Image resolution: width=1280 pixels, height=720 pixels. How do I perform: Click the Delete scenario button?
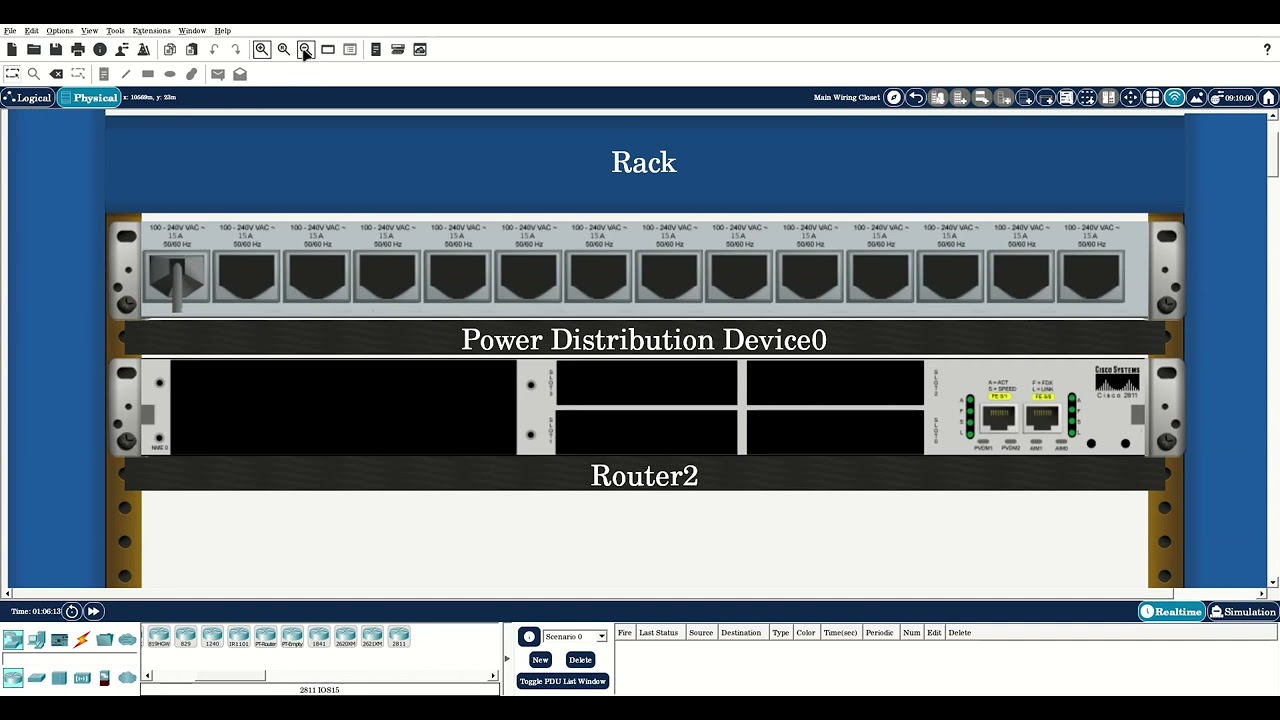(580, 660)
